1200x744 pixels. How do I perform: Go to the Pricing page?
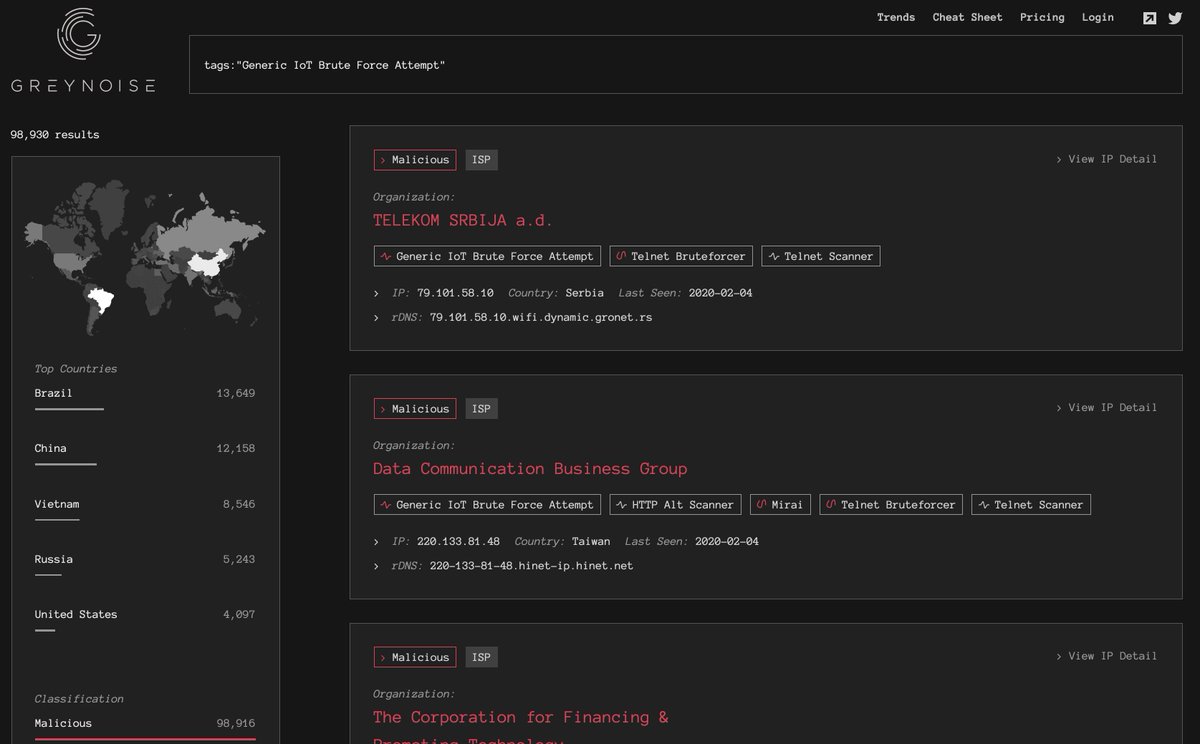[x=1042, y=17]
